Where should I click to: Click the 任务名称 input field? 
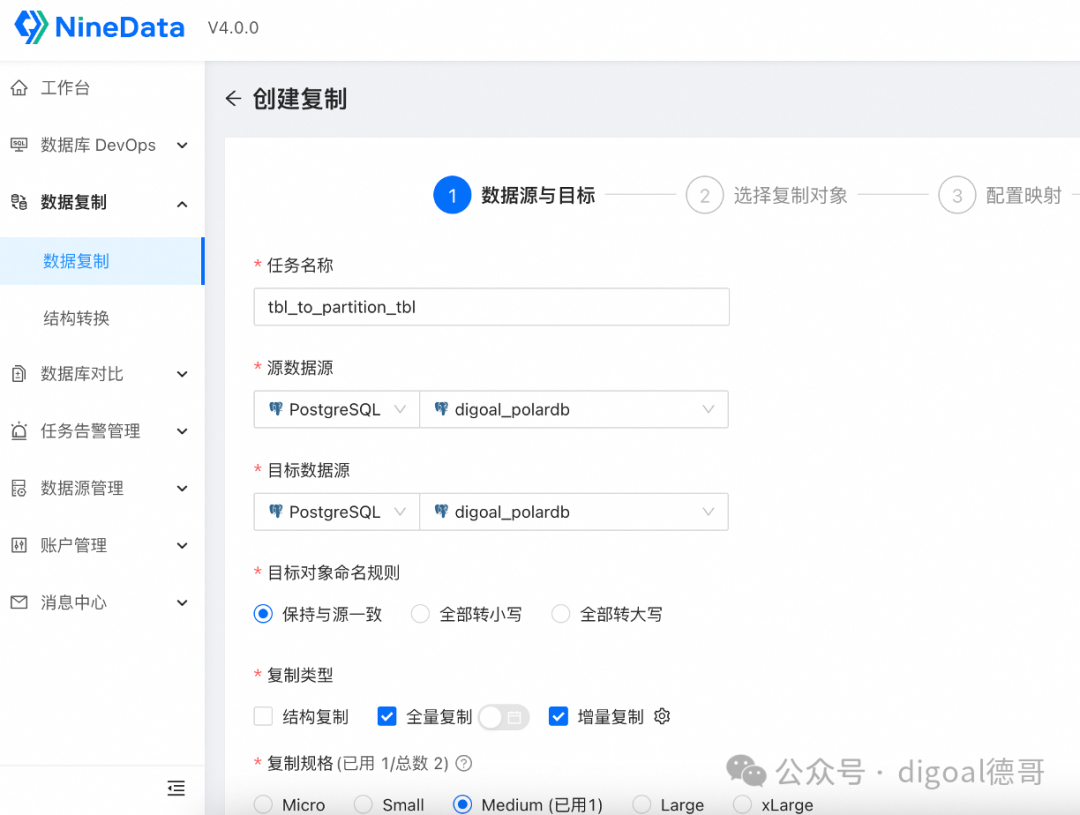[x=492, y=307]
